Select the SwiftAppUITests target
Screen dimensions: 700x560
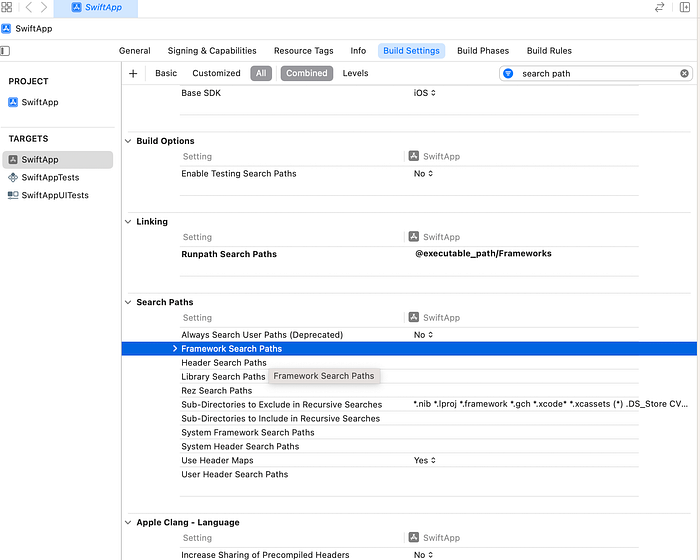click(48, 196)
